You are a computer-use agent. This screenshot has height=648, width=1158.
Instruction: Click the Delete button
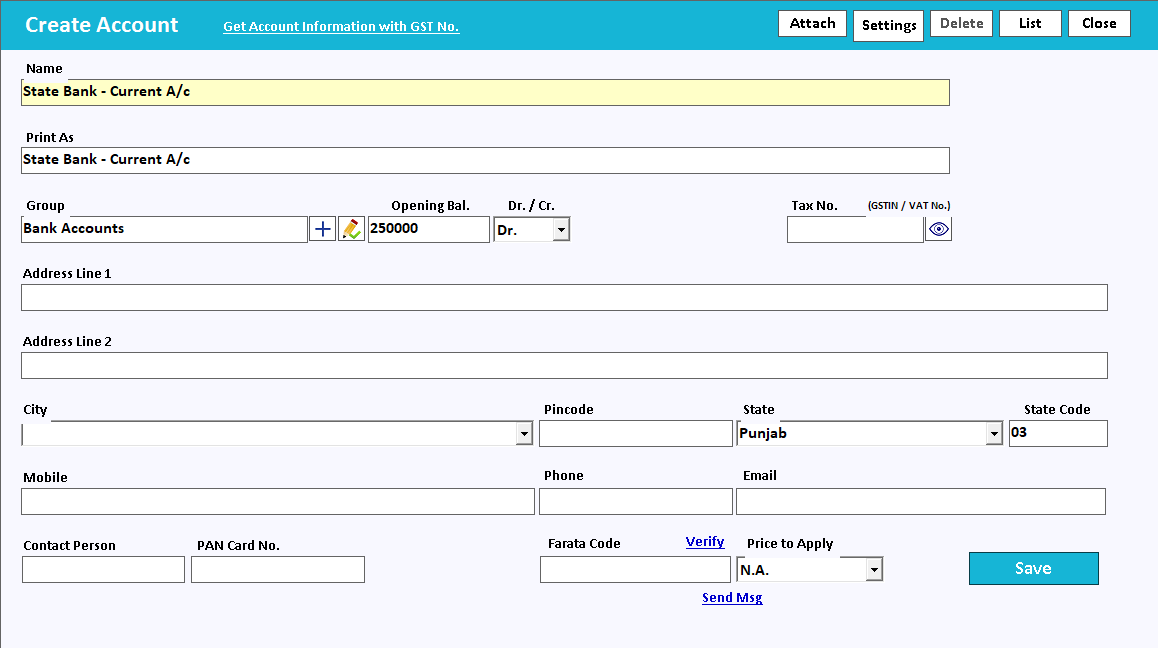click(x=962, y=24)
